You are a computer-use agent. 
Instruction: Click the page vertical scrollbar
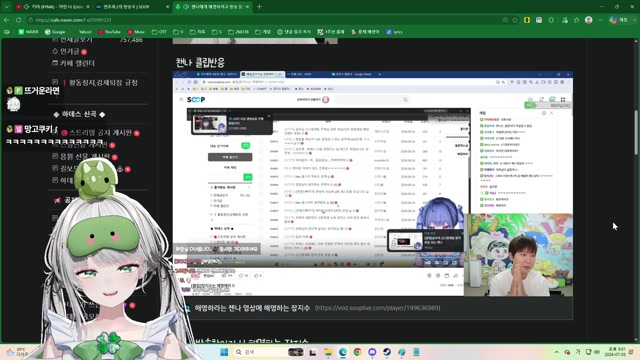coord(636,132)
